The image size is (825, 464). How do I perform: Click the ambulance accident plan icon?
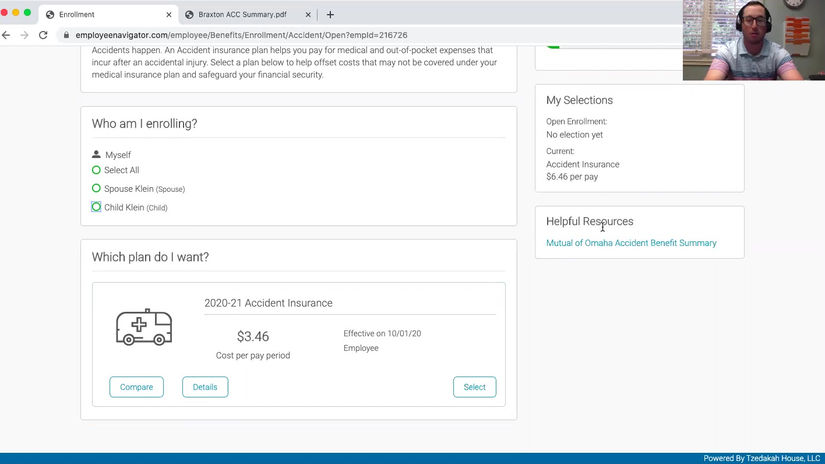[144, 327]
